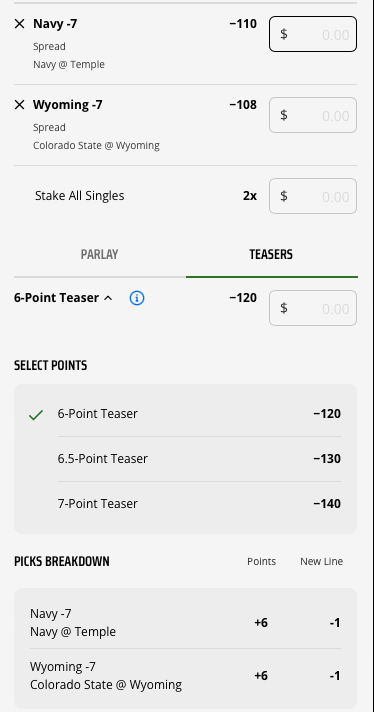Focus the Navy -7 stake field

coord(313,34)
